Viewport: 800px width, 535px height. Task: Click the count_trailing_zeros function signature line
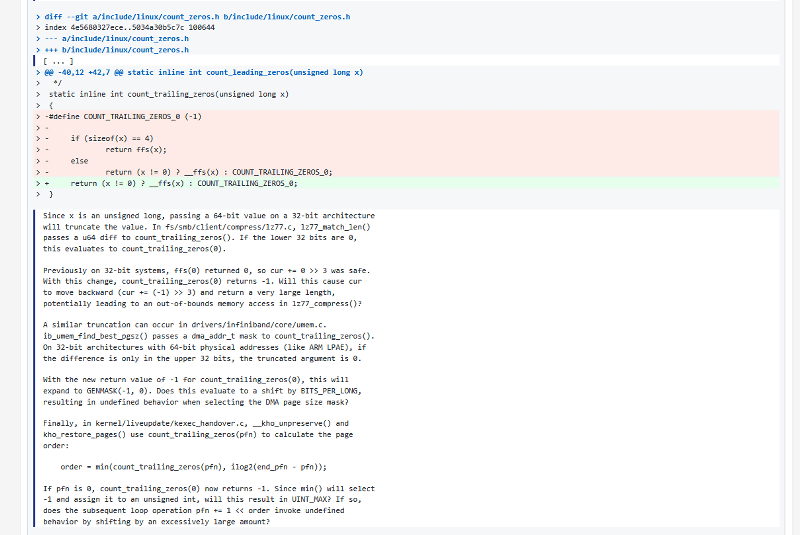pos(168,94)
